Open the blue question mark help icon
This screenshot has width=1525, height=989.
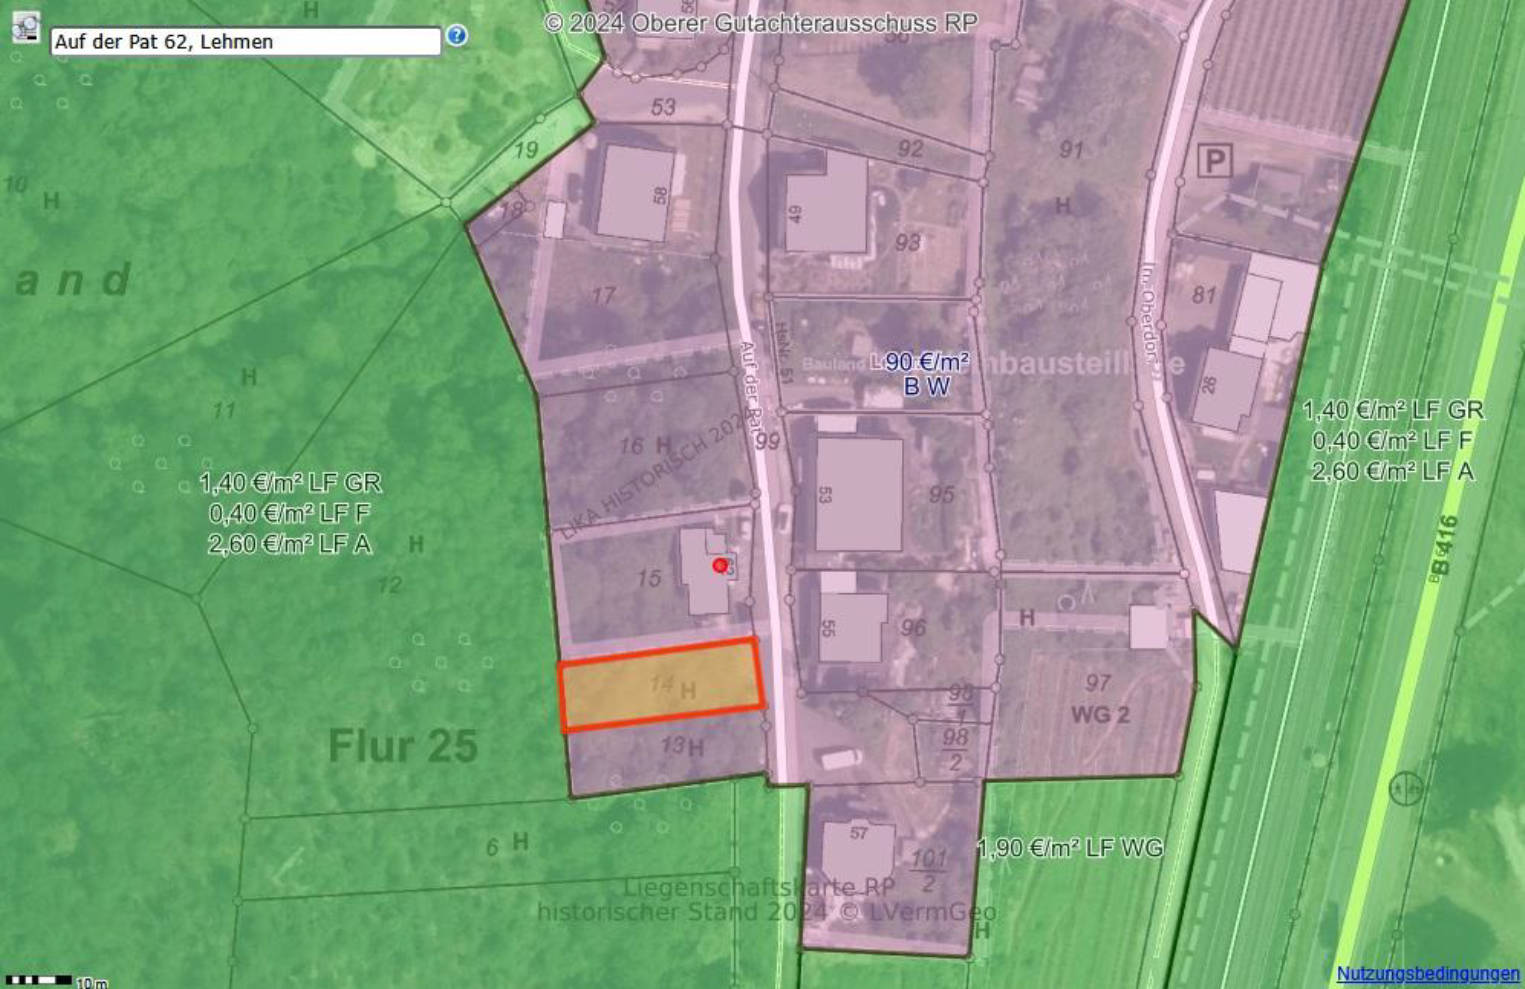[457, 35]
